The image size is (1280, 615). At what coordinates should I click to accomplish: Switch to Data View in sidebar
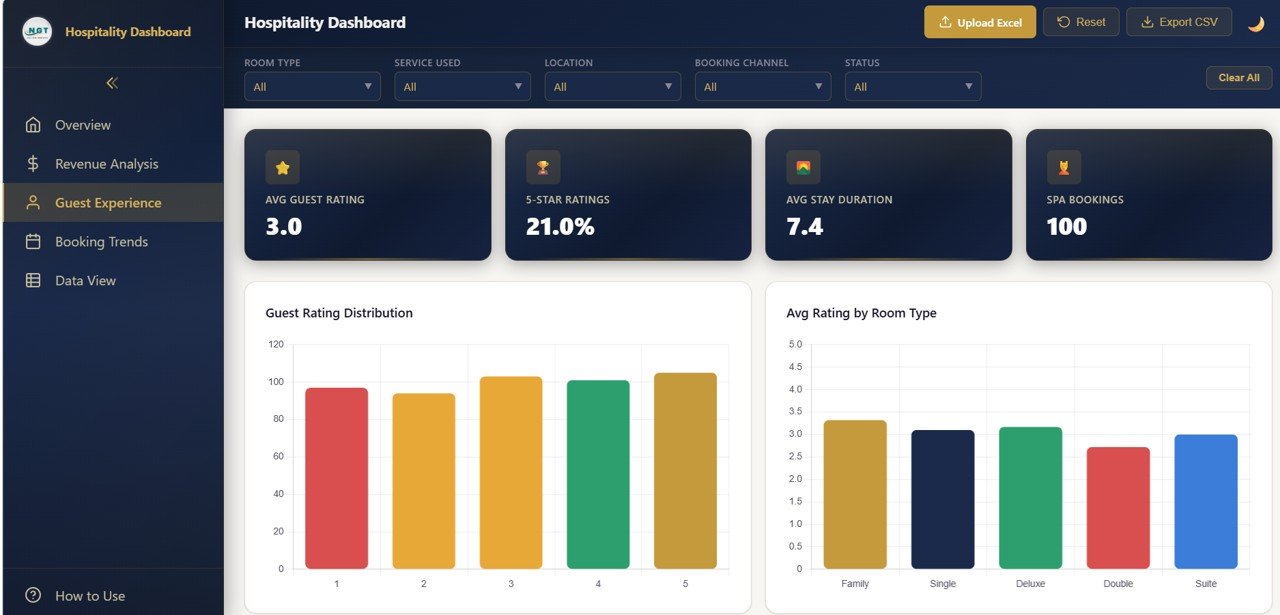coord(85,281)
